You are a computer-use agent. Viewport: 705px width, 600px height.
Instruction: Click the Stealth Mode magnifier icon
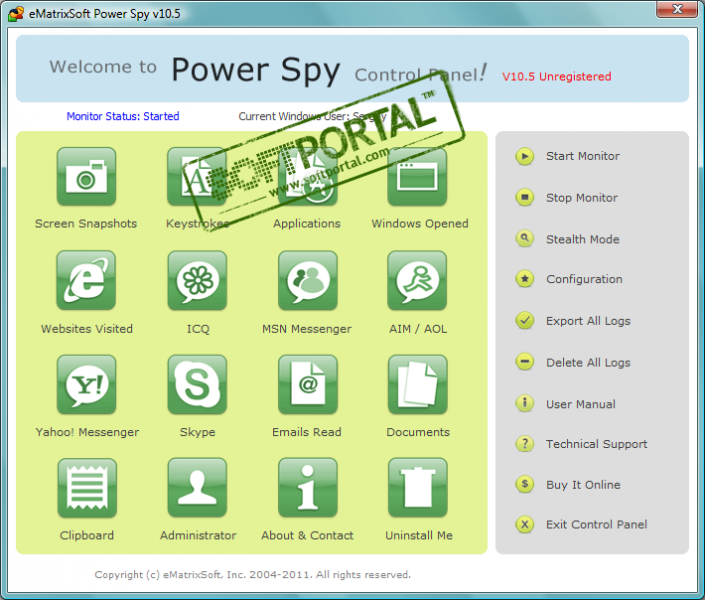524,238
